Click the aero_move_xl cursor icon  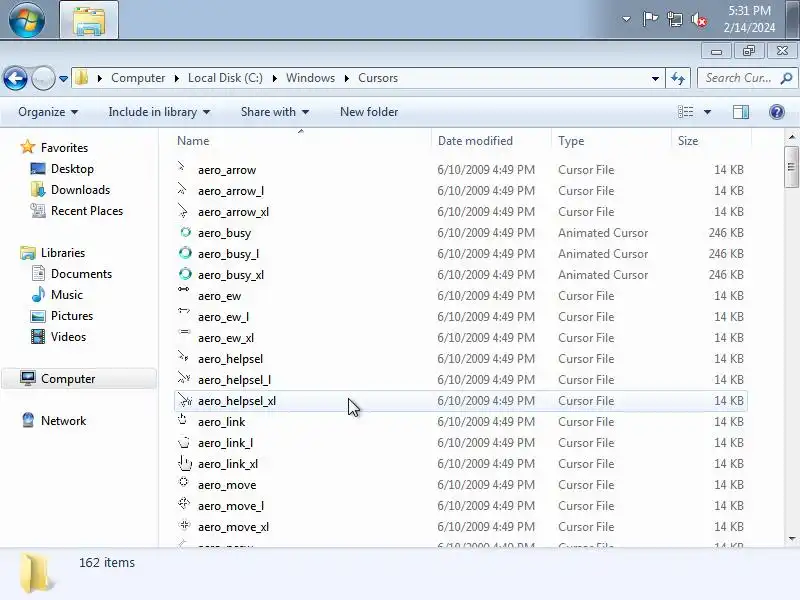tap(185, 524)
